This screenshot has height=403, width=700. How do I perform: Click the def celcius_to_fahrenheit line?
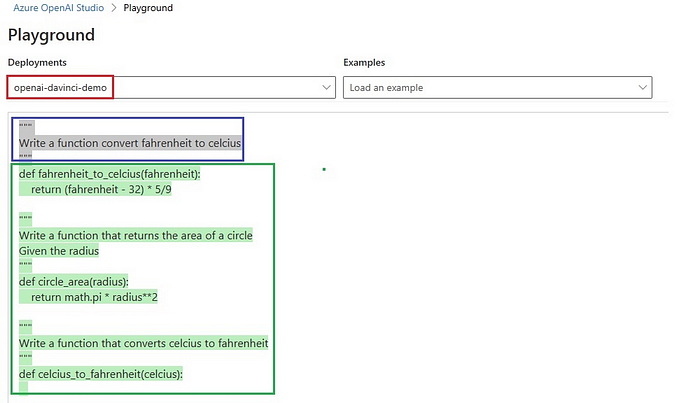coord(101,374)
